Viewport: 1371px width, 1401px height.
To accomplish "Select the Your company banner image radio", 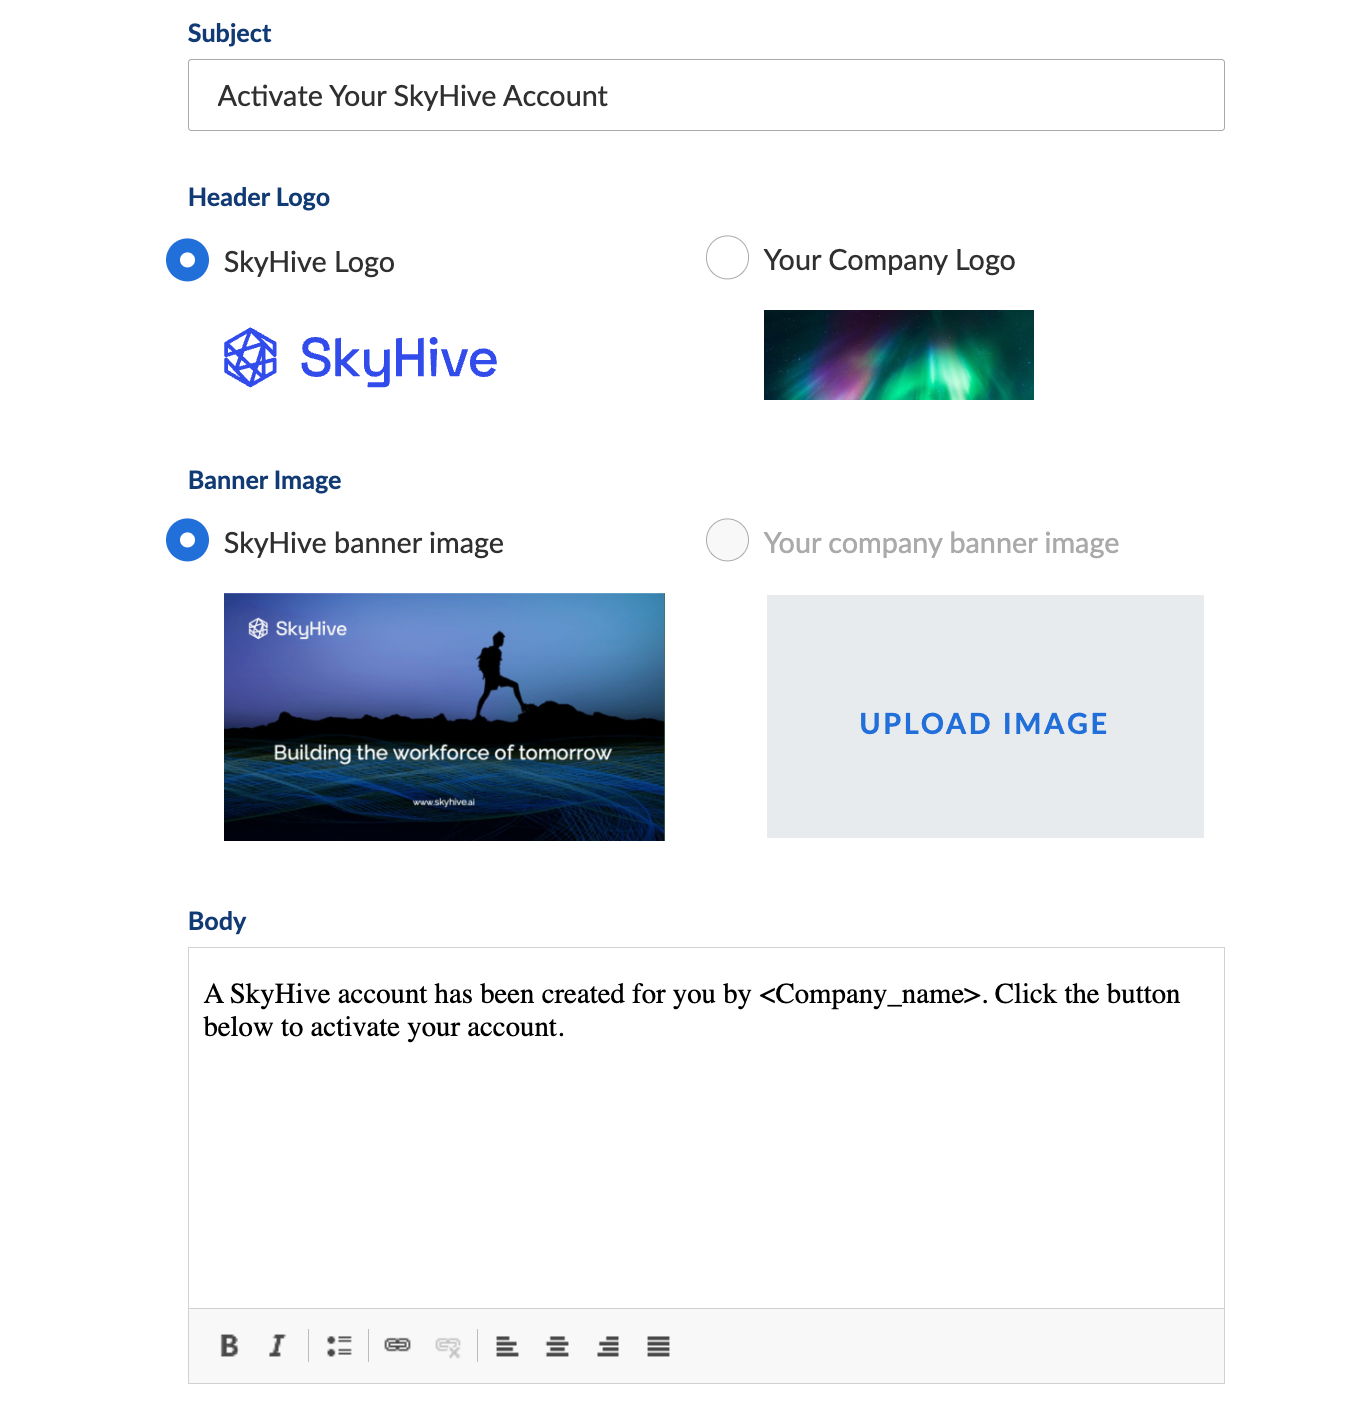I will (x=727, y=540).
